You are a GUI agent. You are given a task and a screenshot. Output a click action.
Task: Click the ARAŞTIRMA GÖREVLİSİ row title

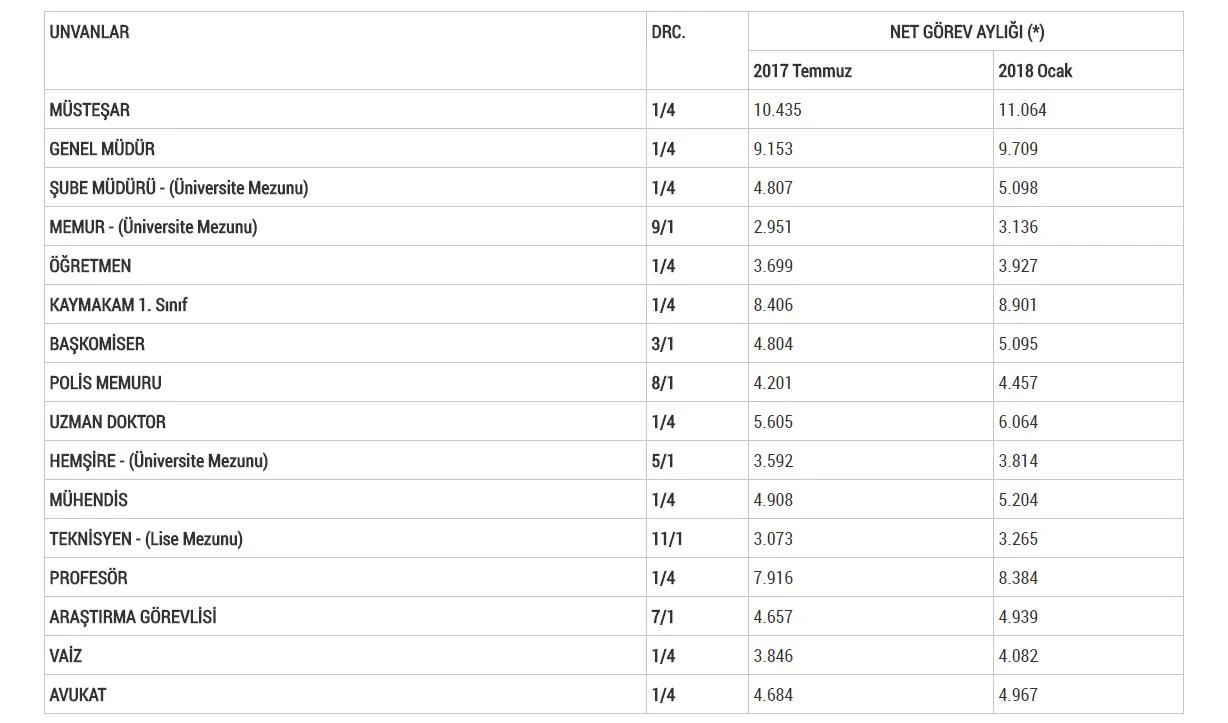tap(132, 617)
